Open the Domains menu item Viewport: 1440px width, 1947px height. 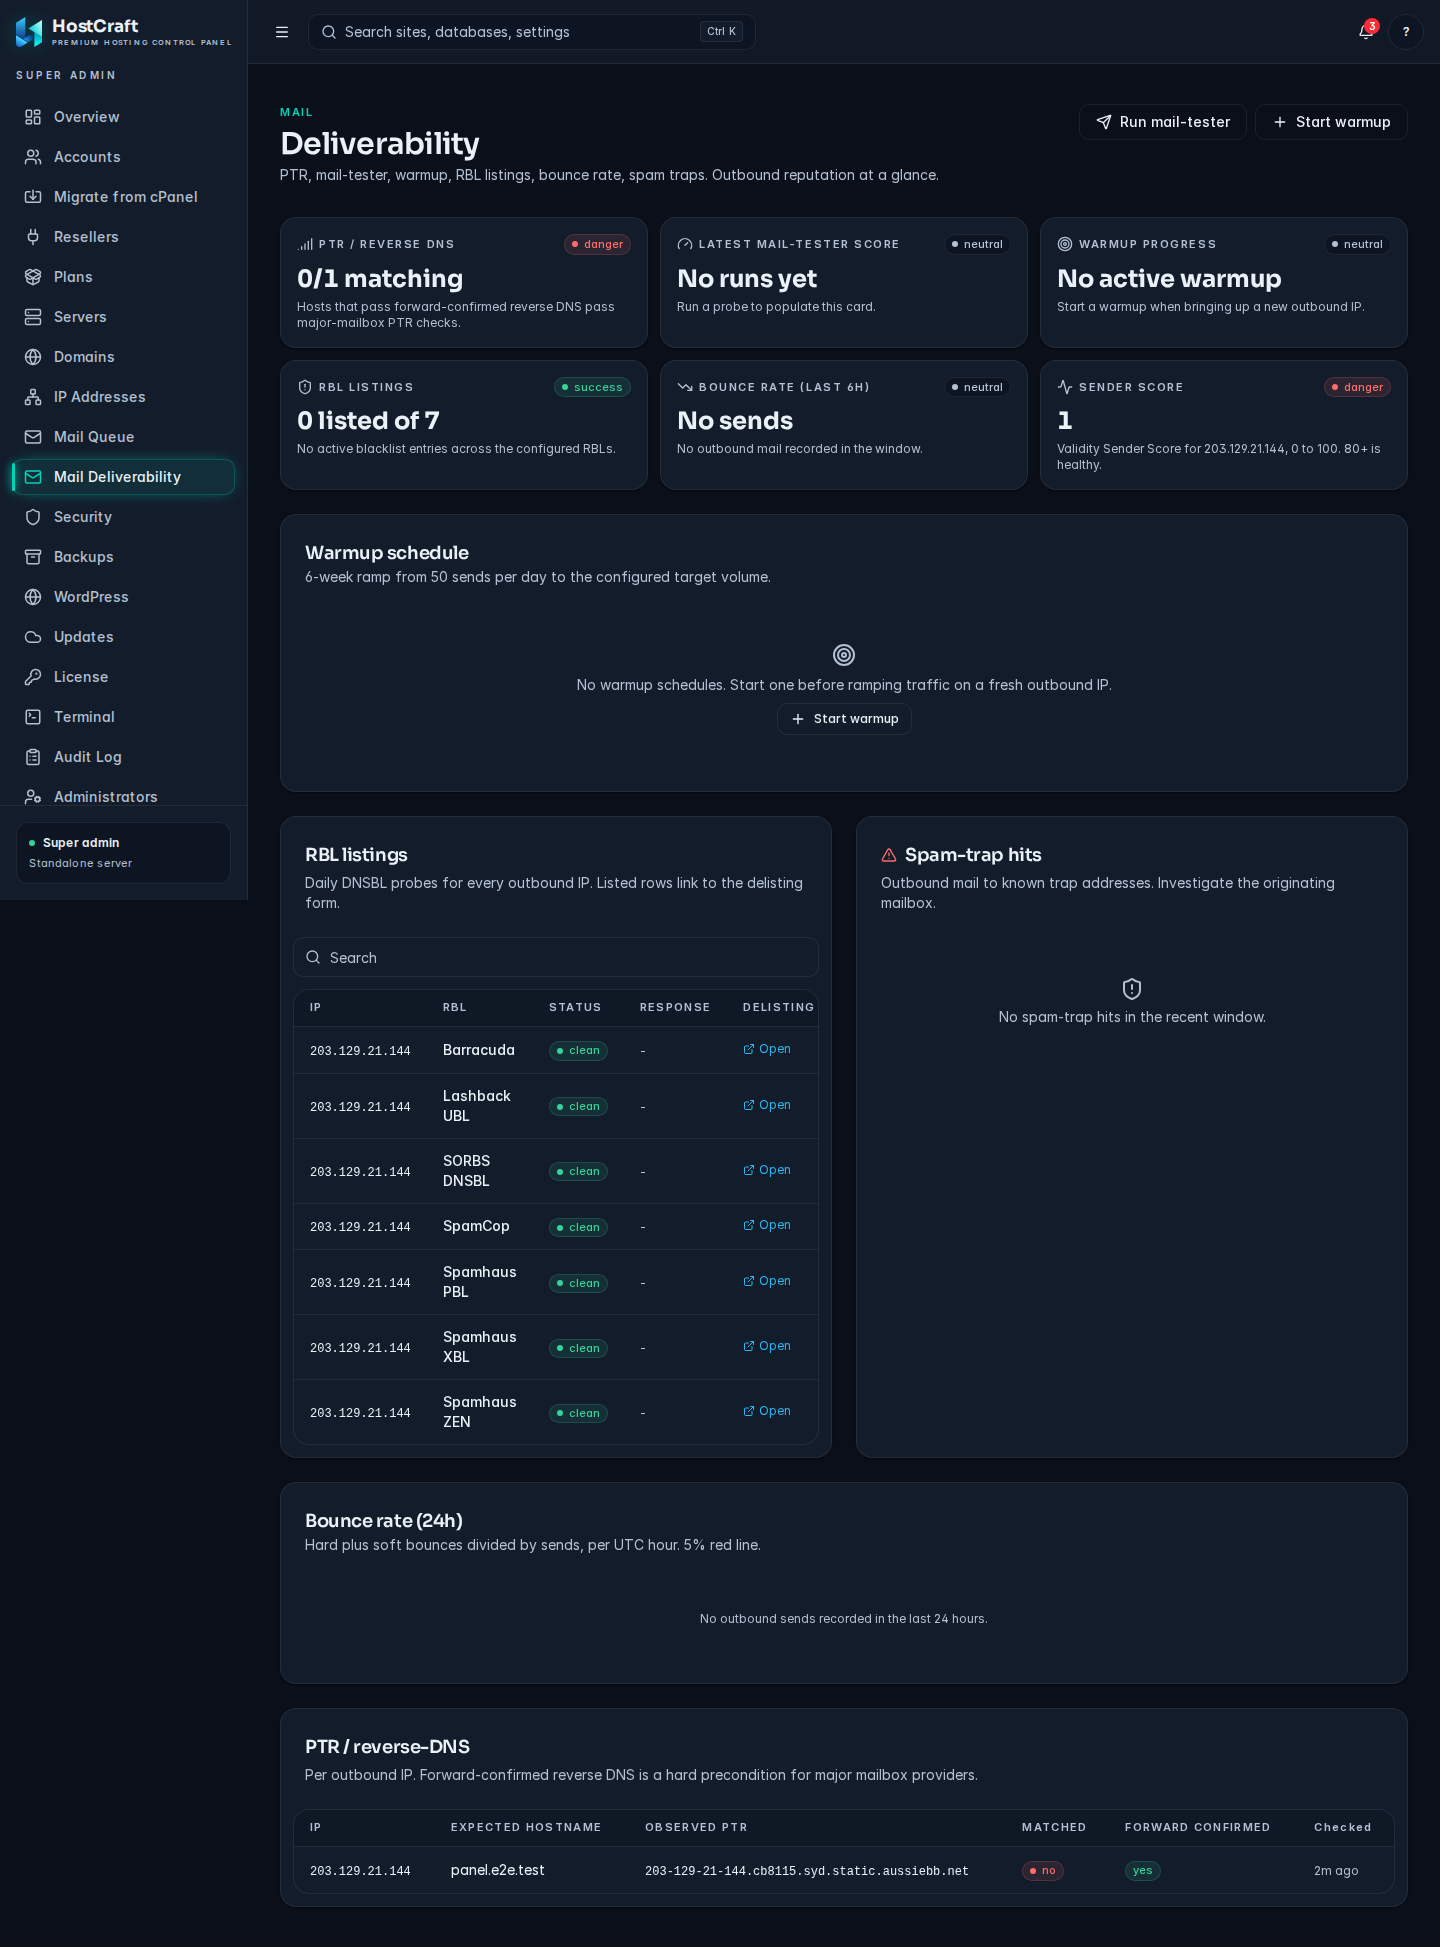[x=124, y=357]
